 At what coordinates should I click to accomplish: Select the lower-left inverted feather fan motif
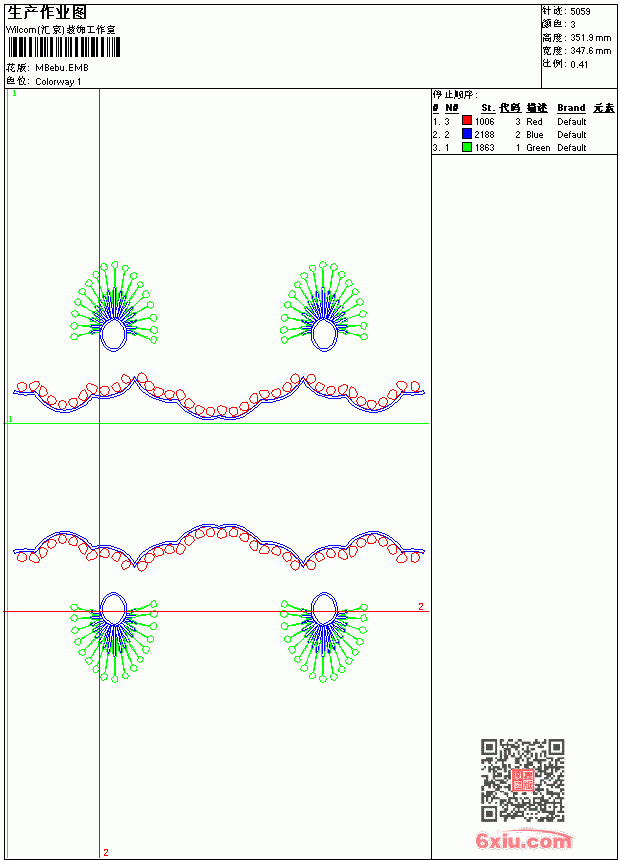point(114,637)
